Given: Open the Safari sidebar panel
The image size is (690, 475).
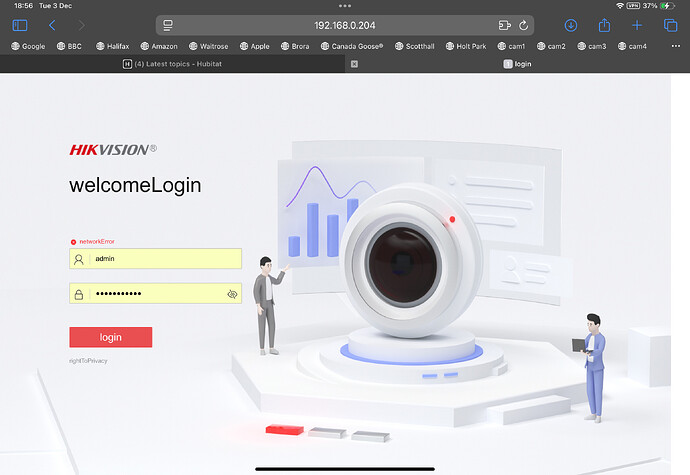Looking at the screenshot, I should pyautogui.click(x=20, y=25).
